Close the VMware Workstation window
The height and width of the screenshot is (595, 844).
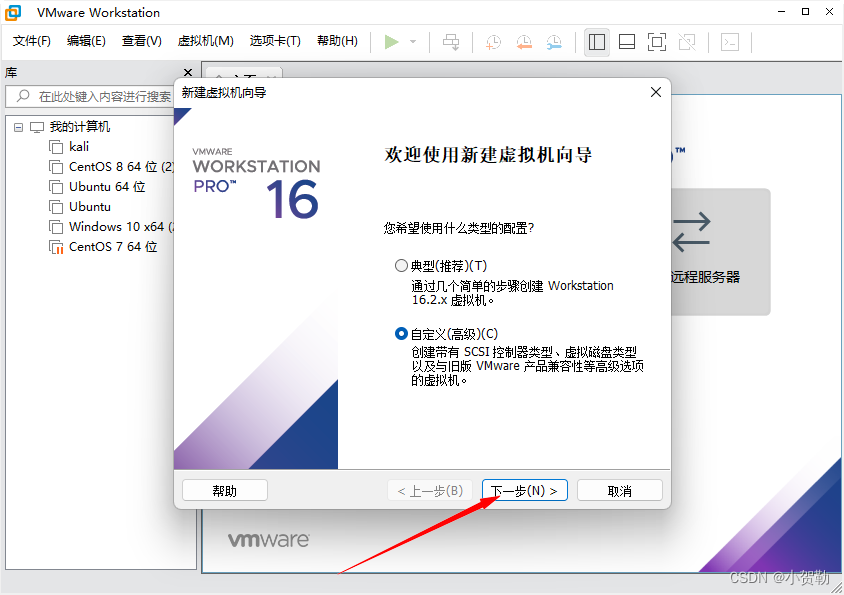829,12
